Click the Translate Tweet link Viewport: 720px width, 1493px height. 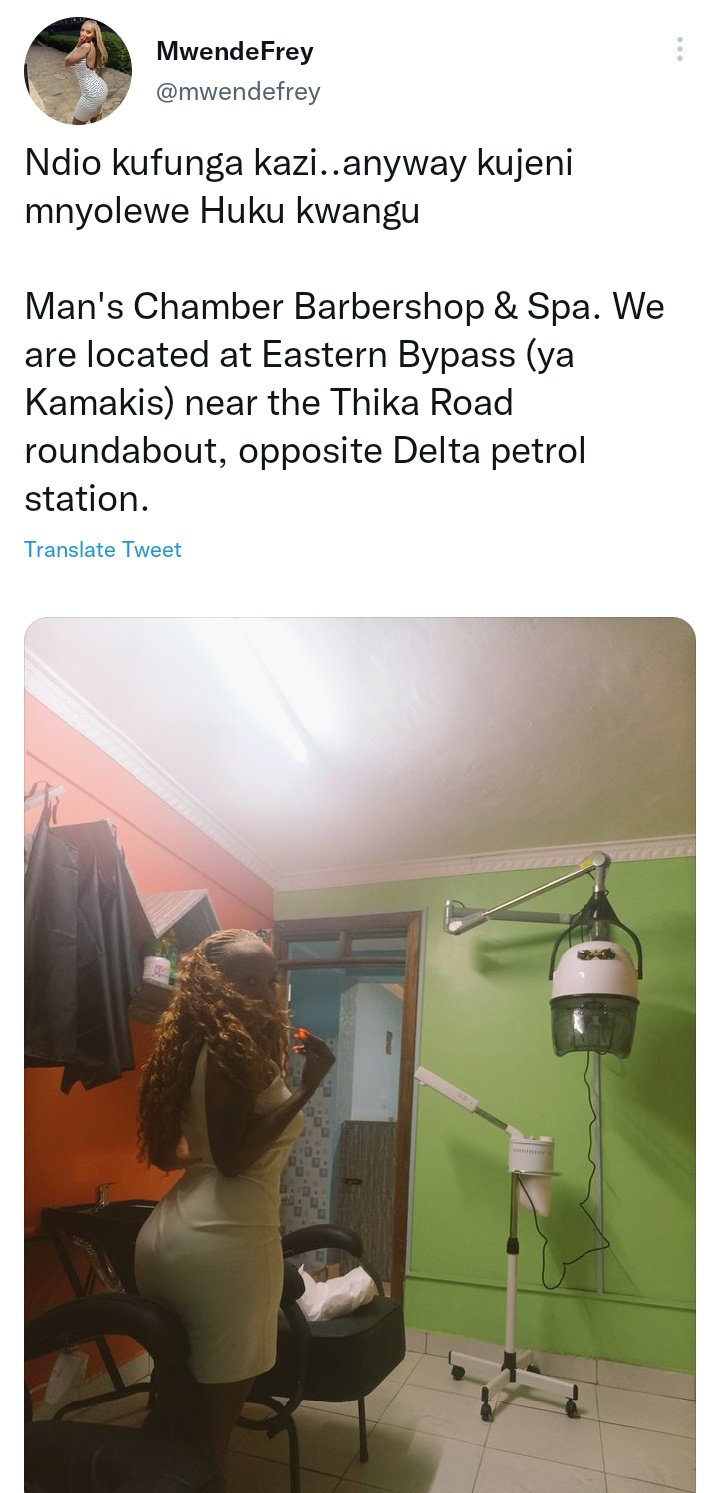click(103, 549)
